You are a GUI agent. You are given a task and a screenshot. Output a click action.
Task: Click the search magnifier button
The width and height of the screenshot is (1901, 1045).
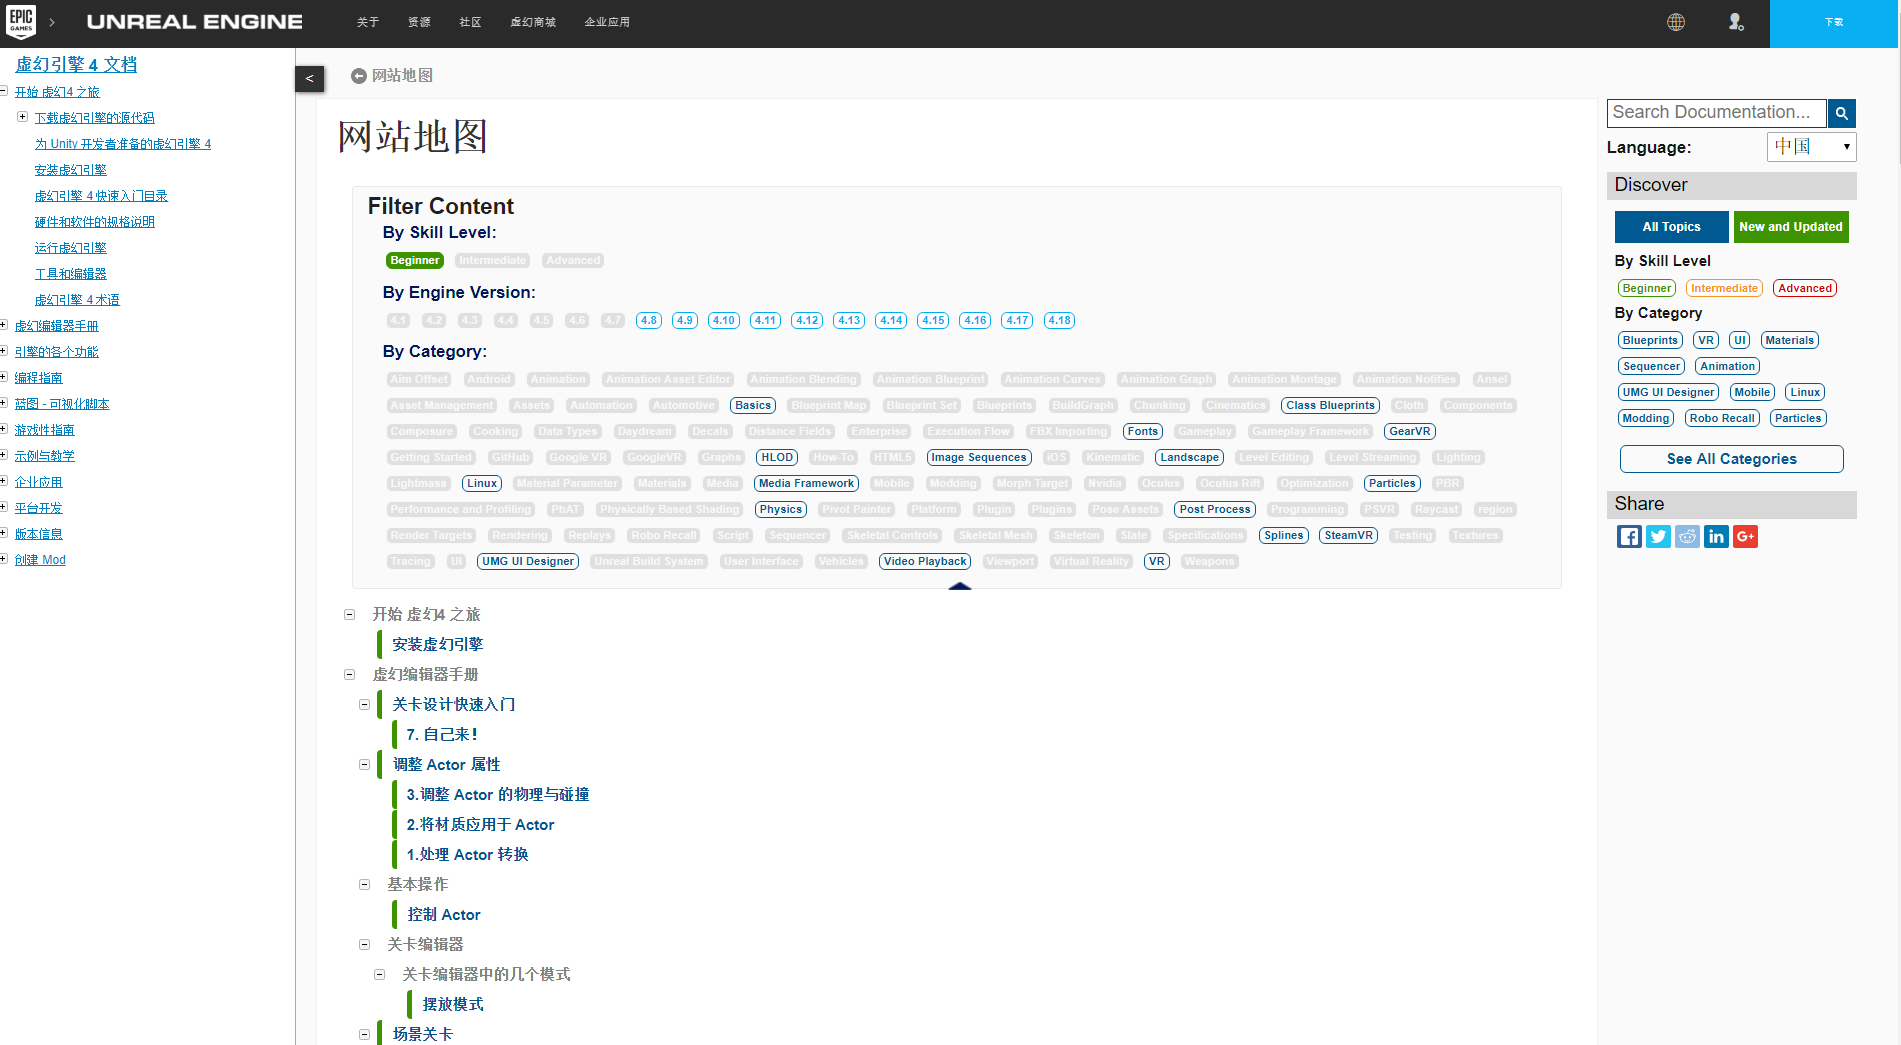(x=1841, y=113)
